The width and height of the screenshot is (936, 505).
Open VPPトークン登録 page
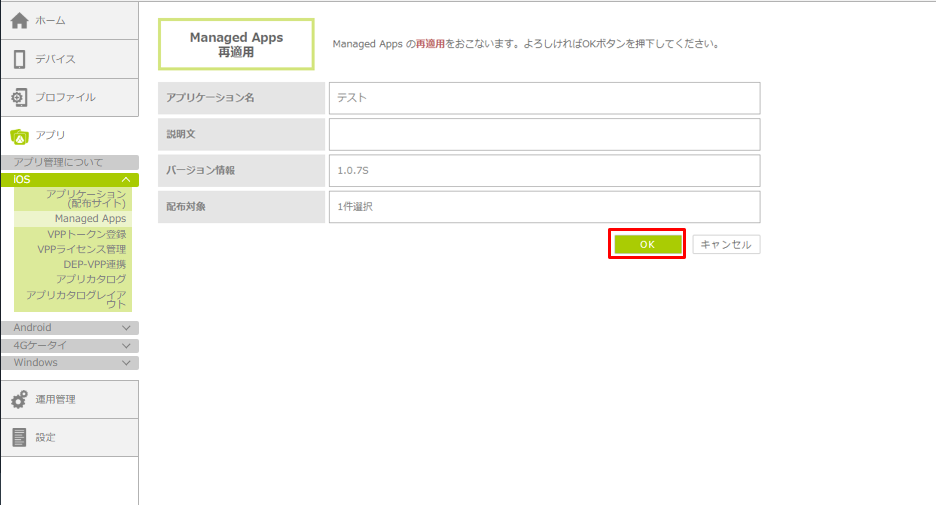[x=86, y=234]
